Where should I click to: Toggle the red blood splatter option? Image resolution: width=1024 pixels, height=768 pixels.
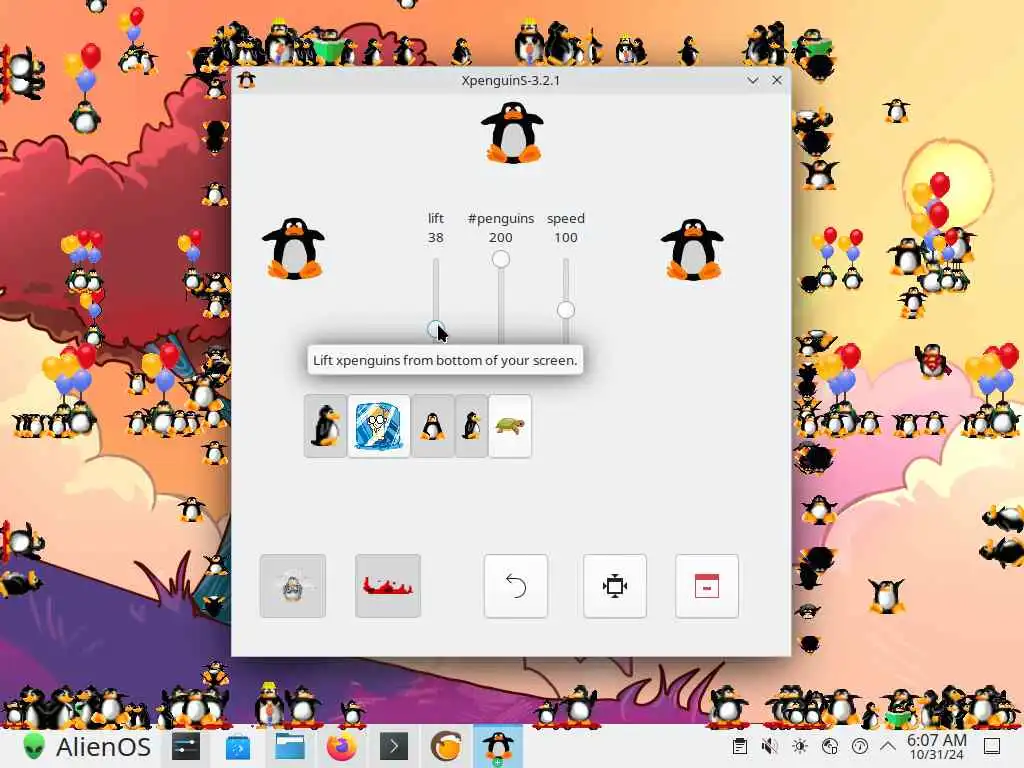coord(388,586)
